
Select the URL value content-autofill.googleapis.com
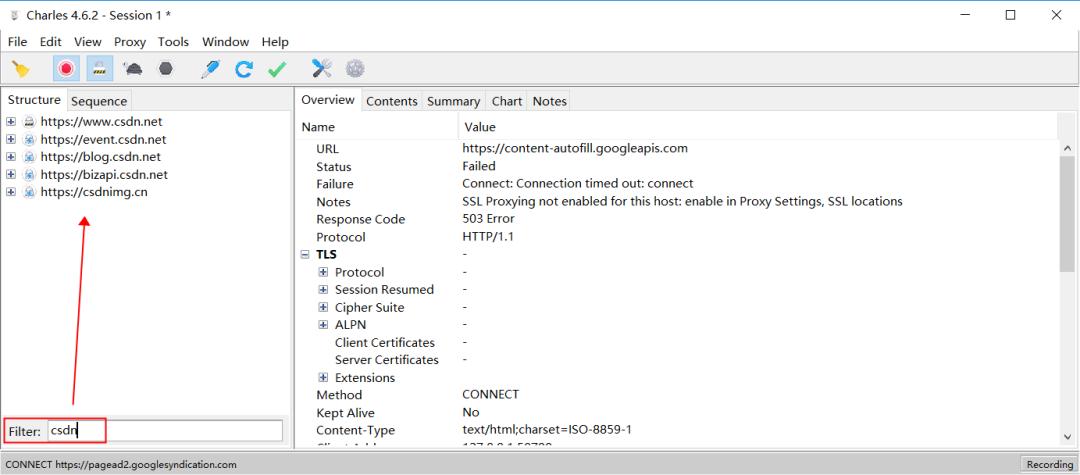click(x=575, y=148)
